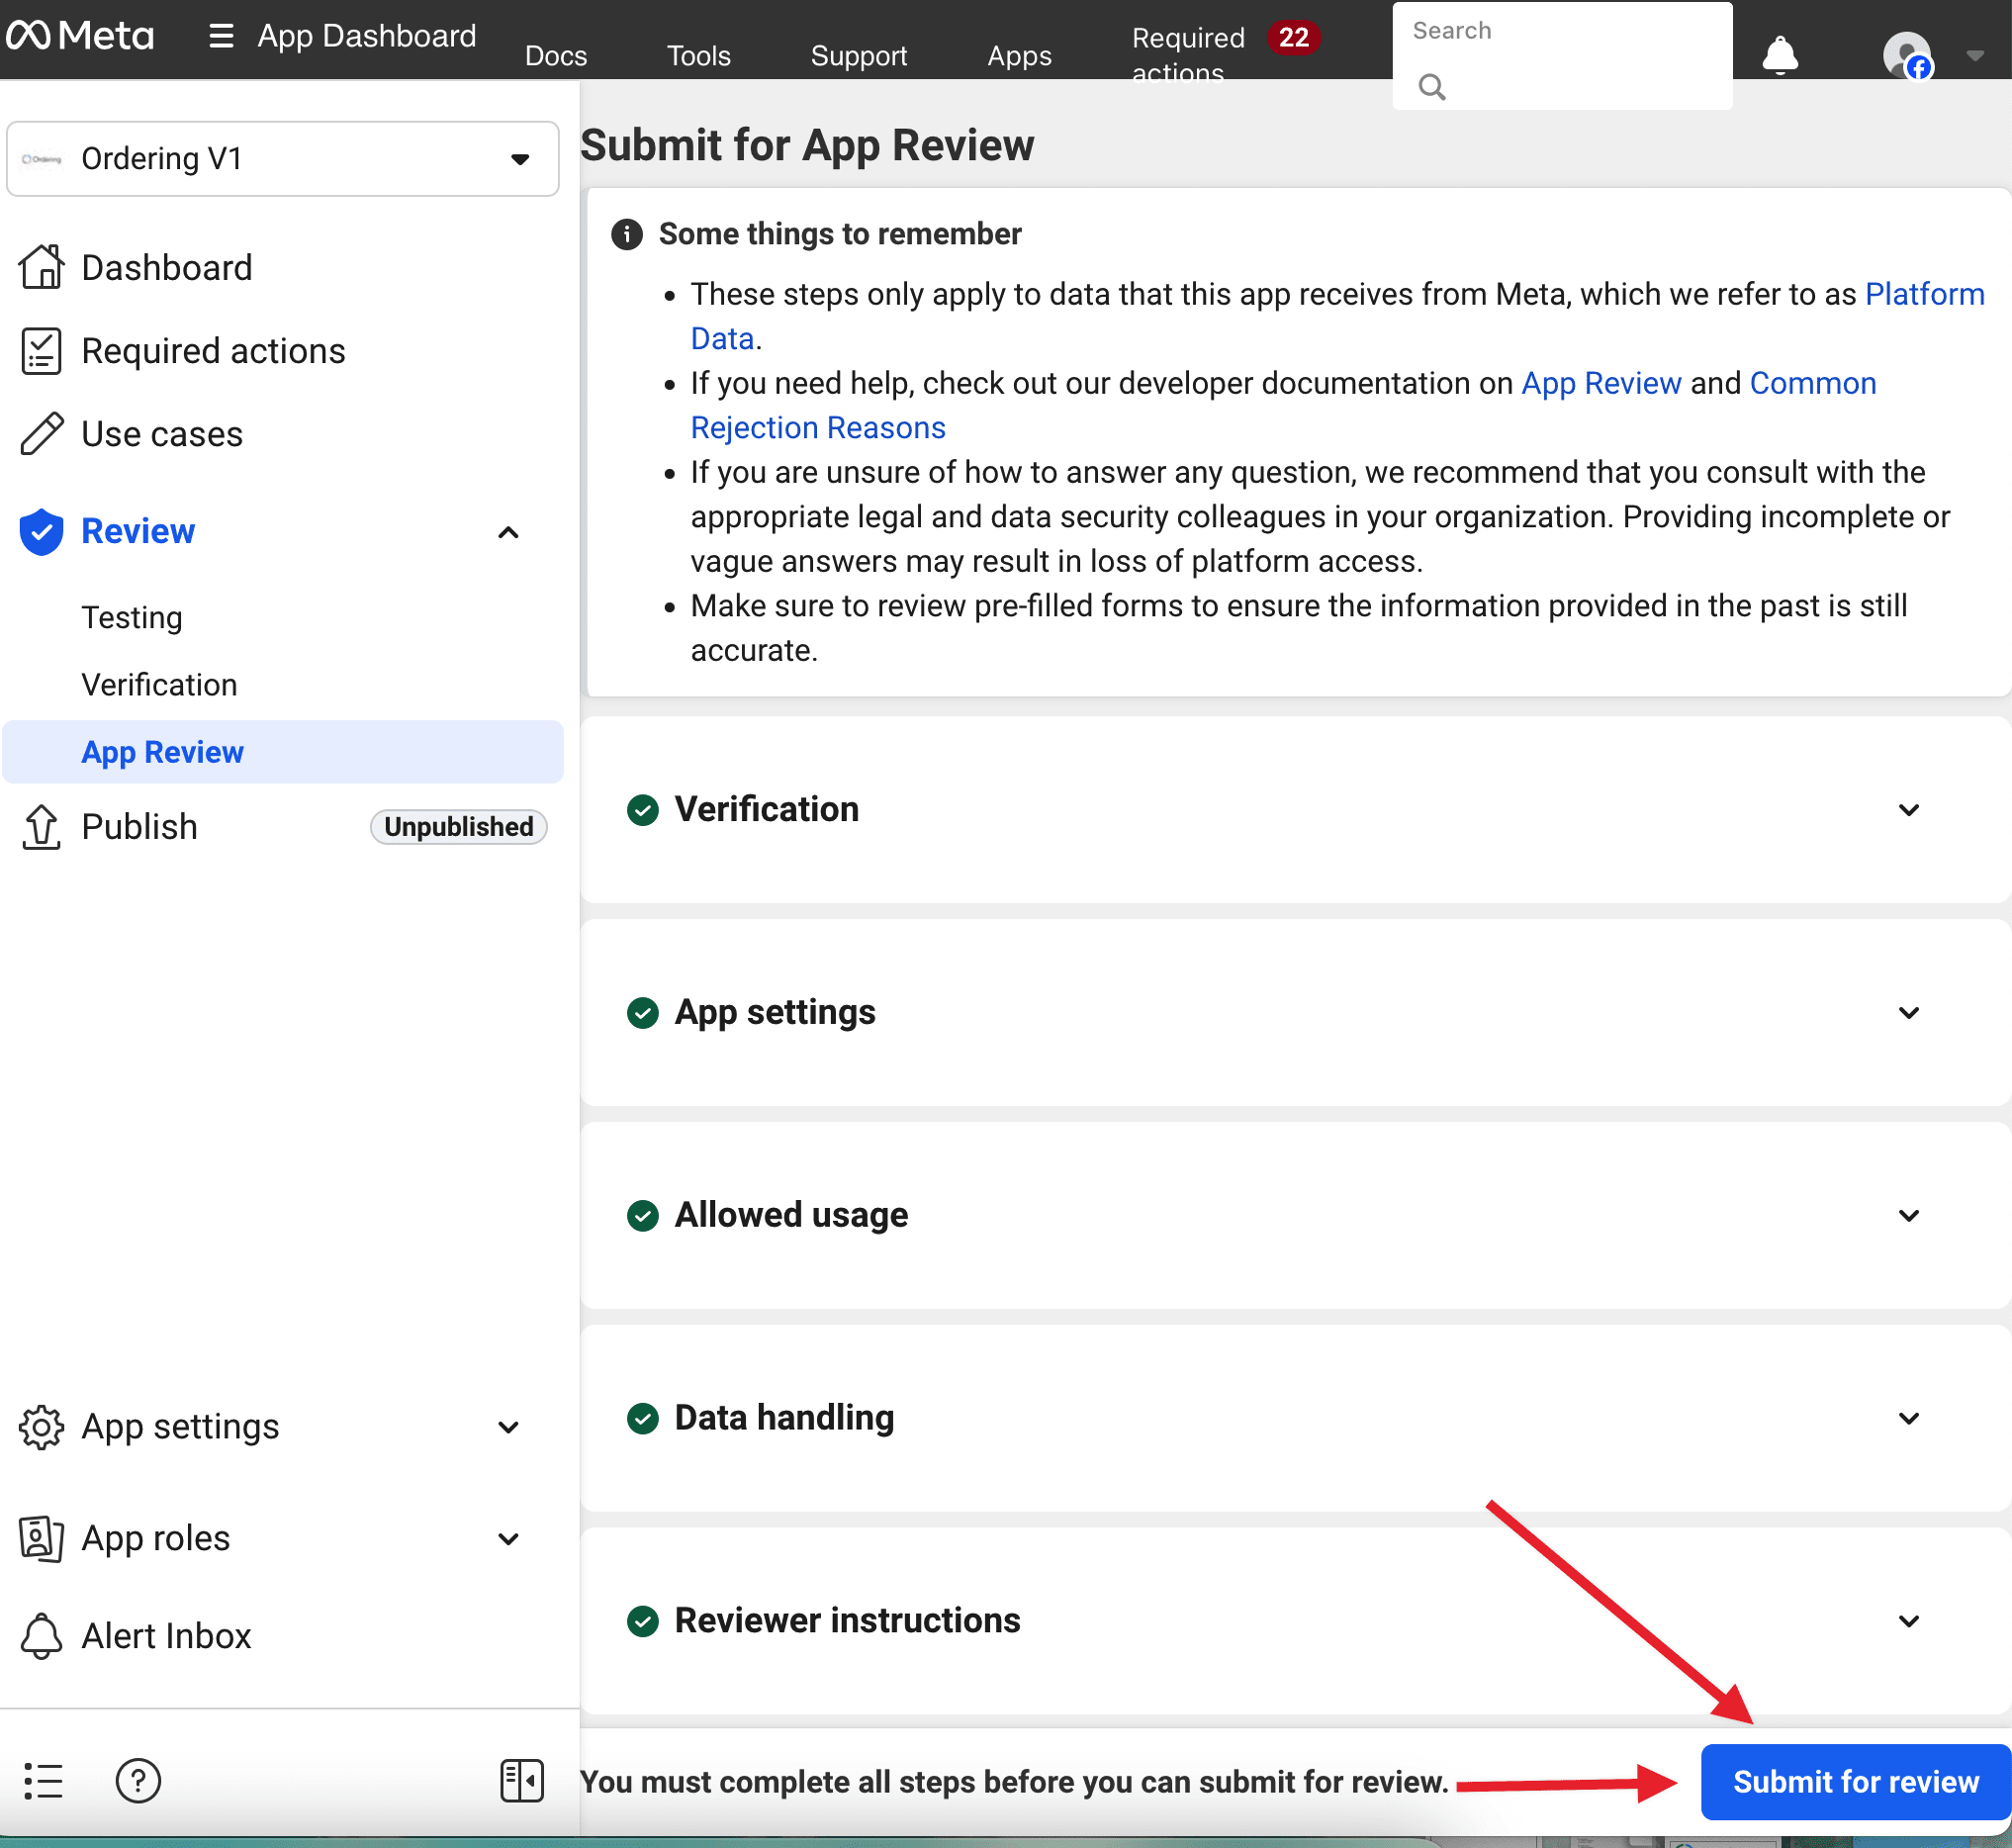Click the Required actions checklist icon
The width and height of the screenshot is (2012, 1848).
point(41,351)
